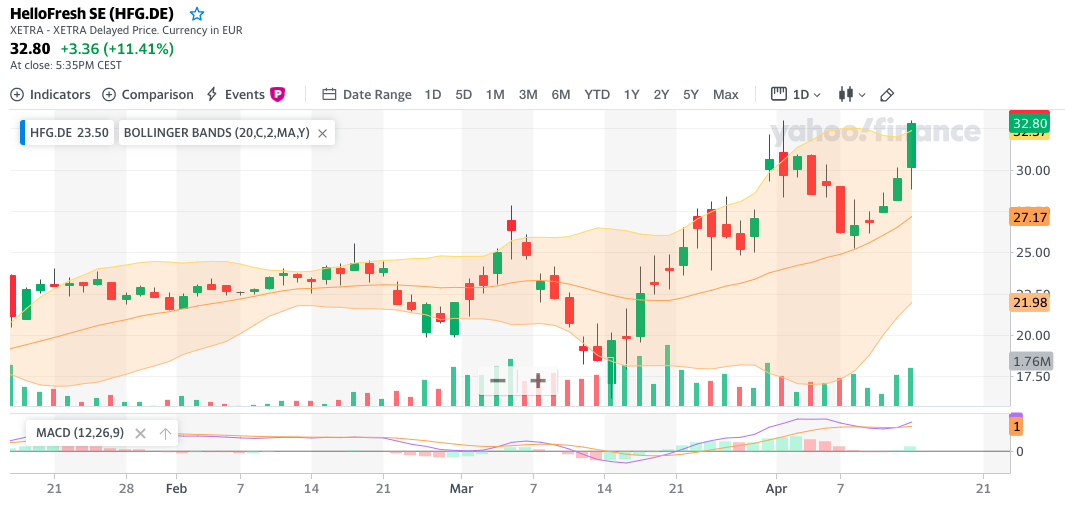Screen dimensions: 1065x523
Task: Click the 21.98 lower band price tag
Action: (1030, 302)
